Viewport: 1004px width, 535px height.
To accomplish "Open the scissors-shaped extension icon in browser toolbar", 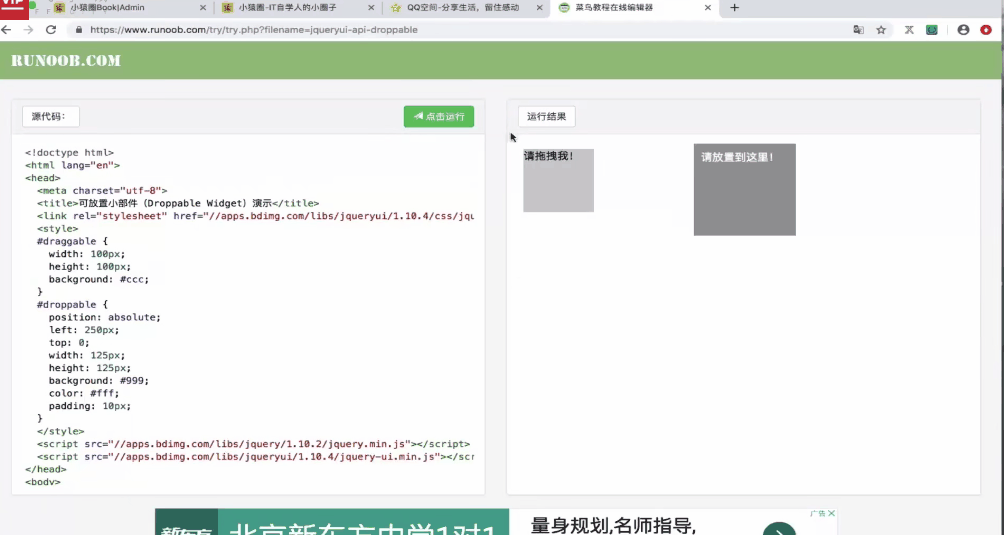I will tap(909, 29).
